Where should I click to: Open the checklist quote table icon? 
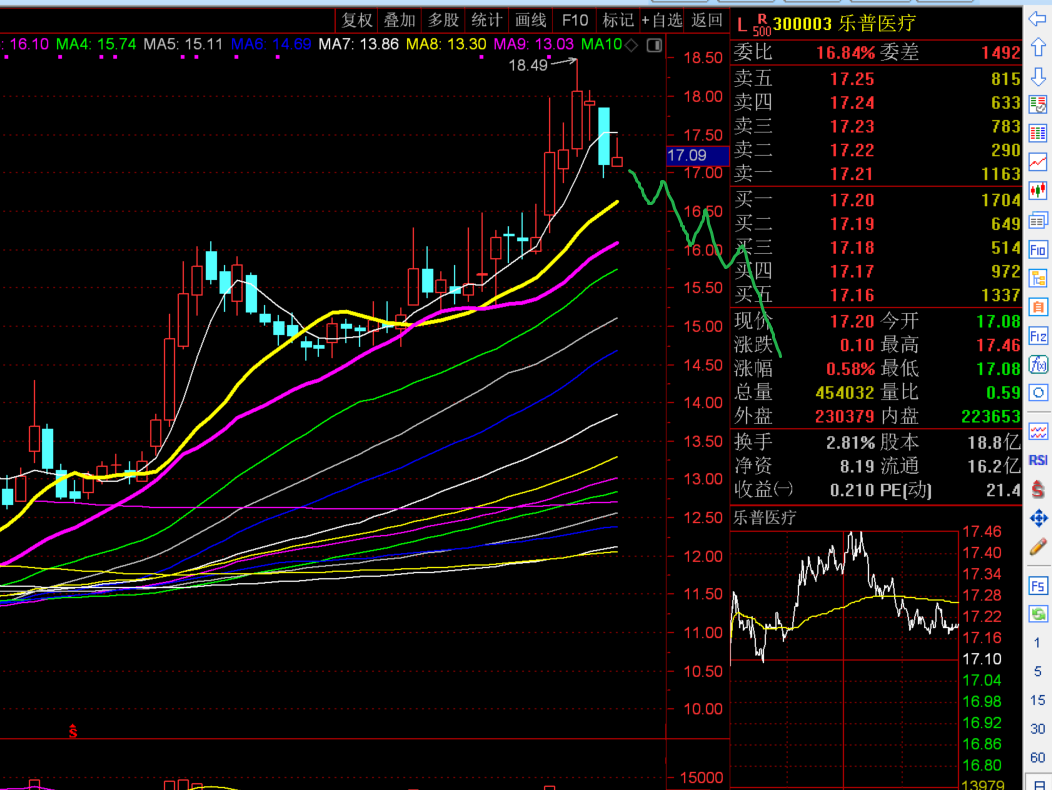tap(1037, 104)
